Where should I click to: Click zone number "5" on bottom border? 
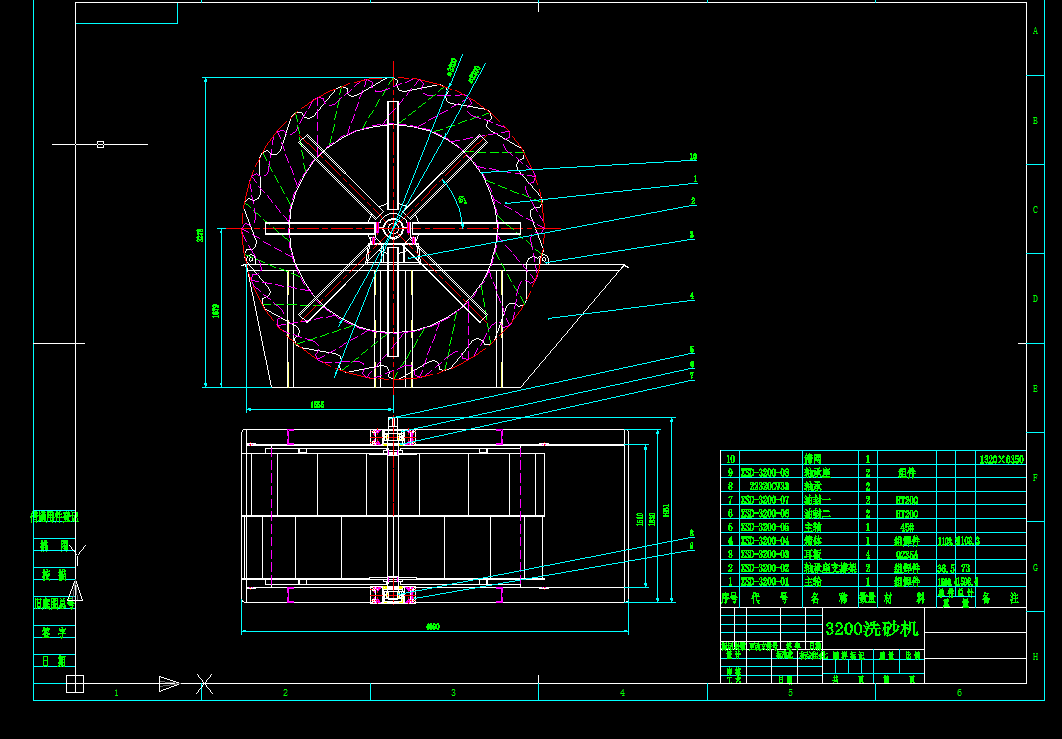(x=790, y=692)
